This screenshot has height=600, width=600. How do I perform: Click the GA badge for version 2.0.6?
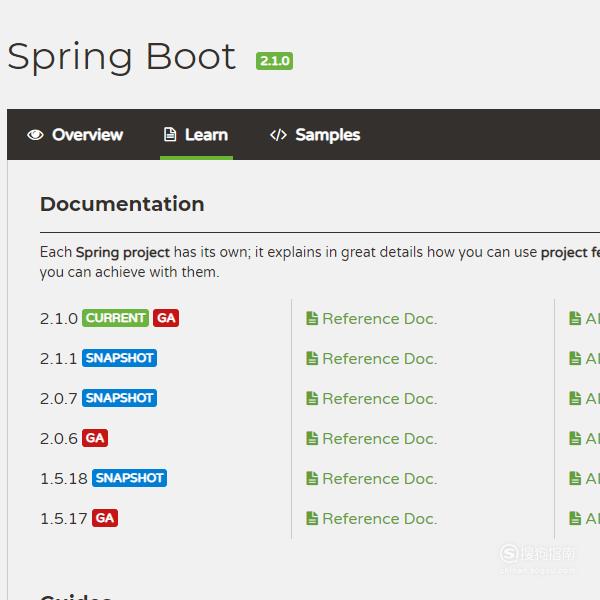(95, 438)
